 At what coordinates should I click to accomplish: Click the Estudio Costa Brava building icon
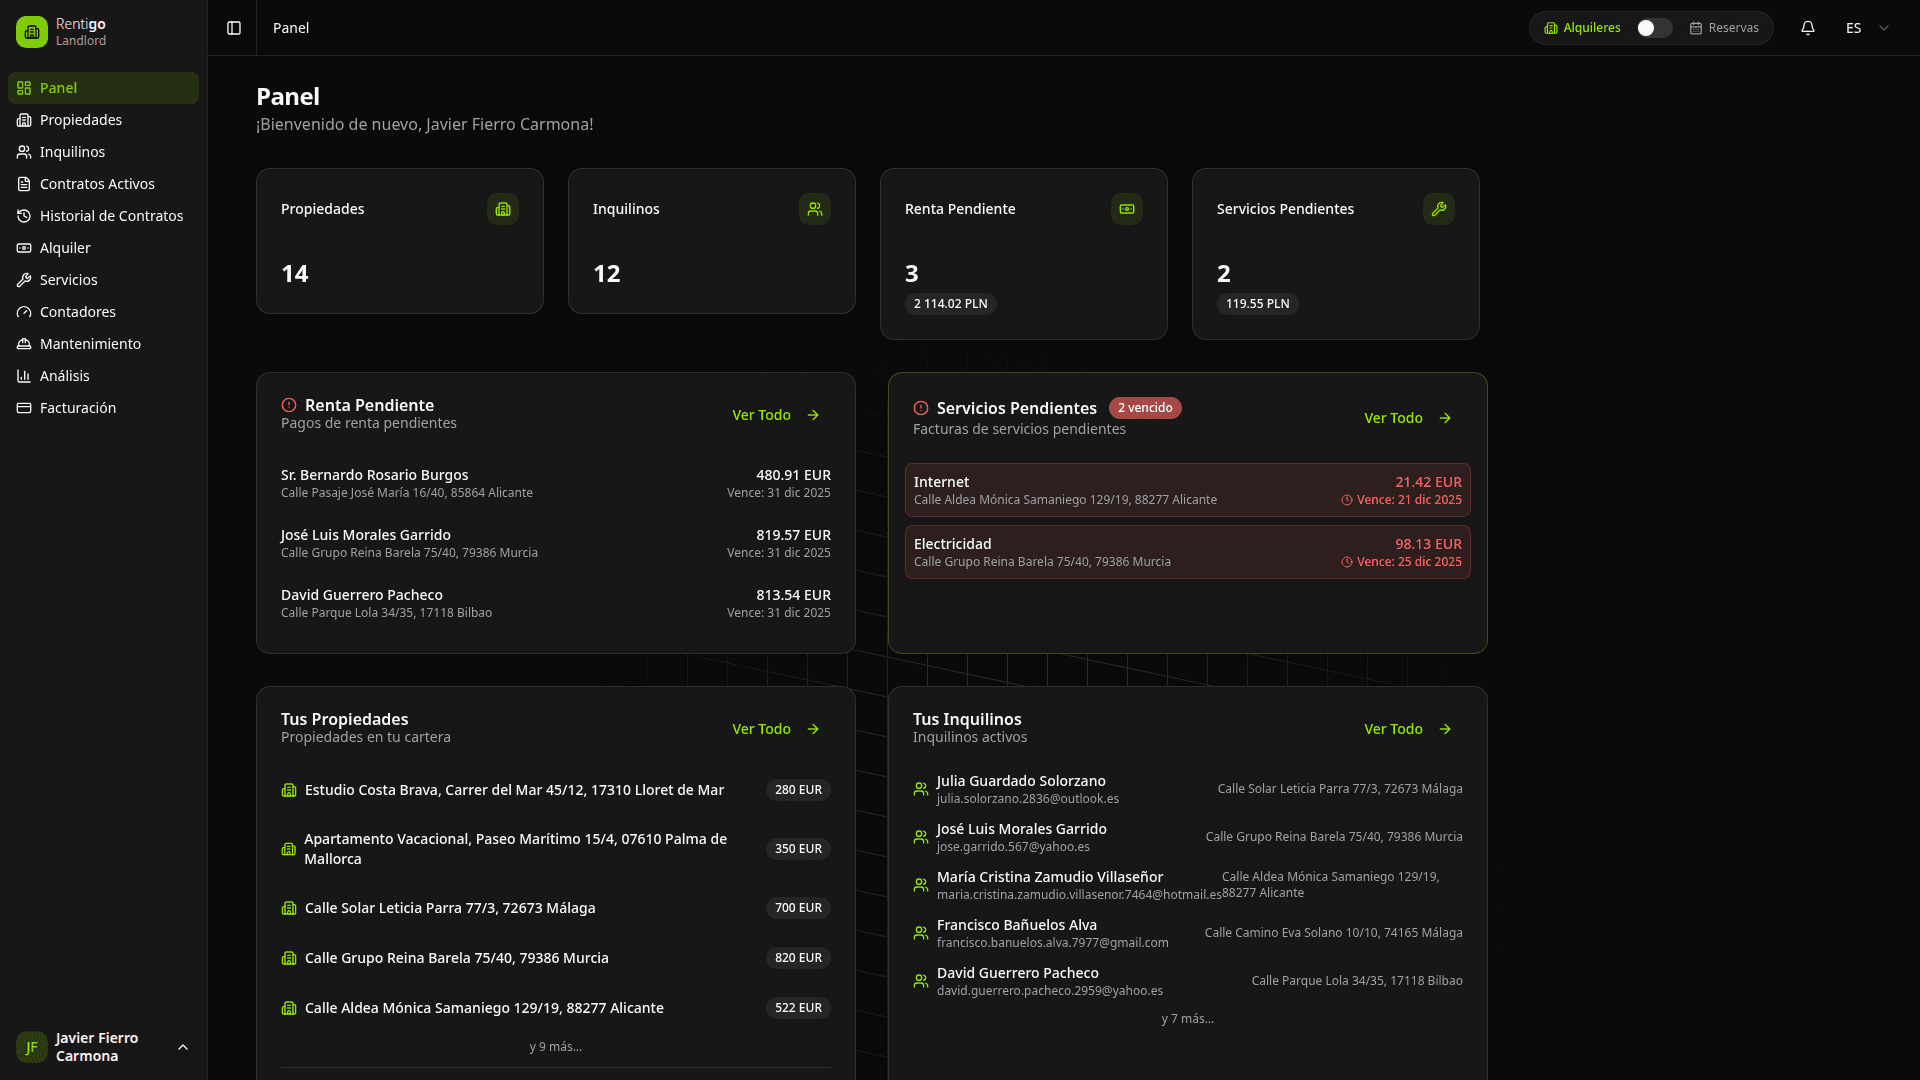289,790
